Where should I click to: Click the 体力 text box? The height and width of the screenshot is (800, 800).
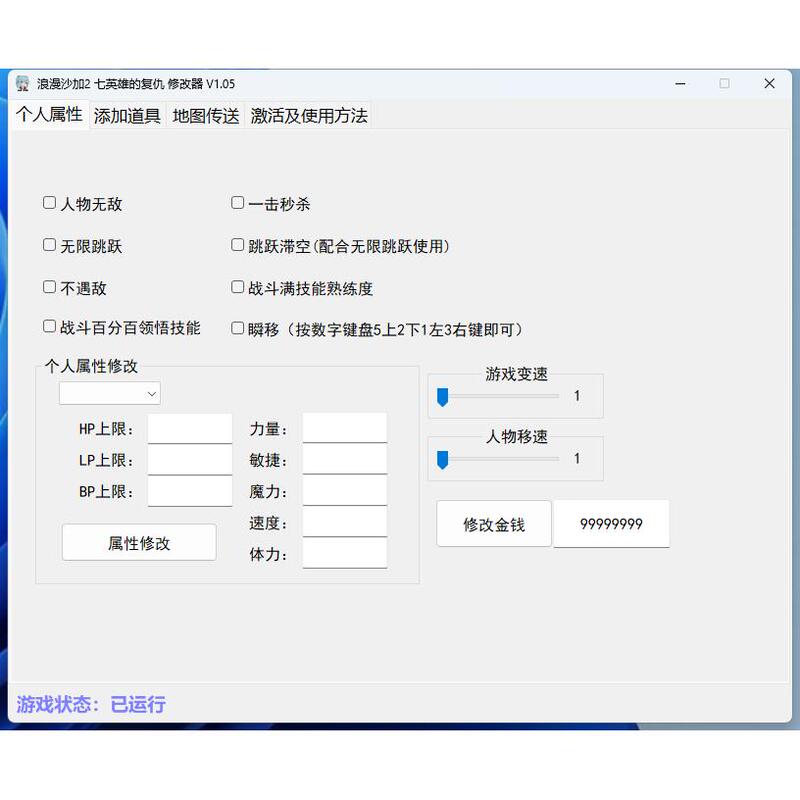345,554
